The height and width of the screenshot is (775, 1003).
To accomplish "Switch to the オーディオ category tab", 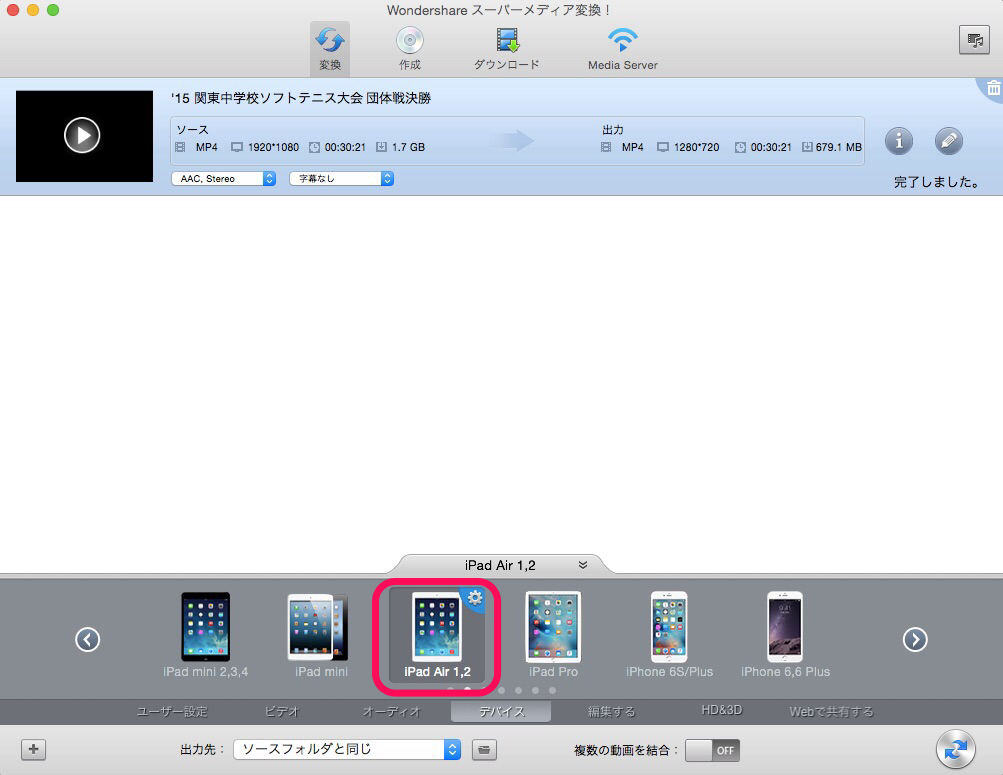I will pos(391,711).
